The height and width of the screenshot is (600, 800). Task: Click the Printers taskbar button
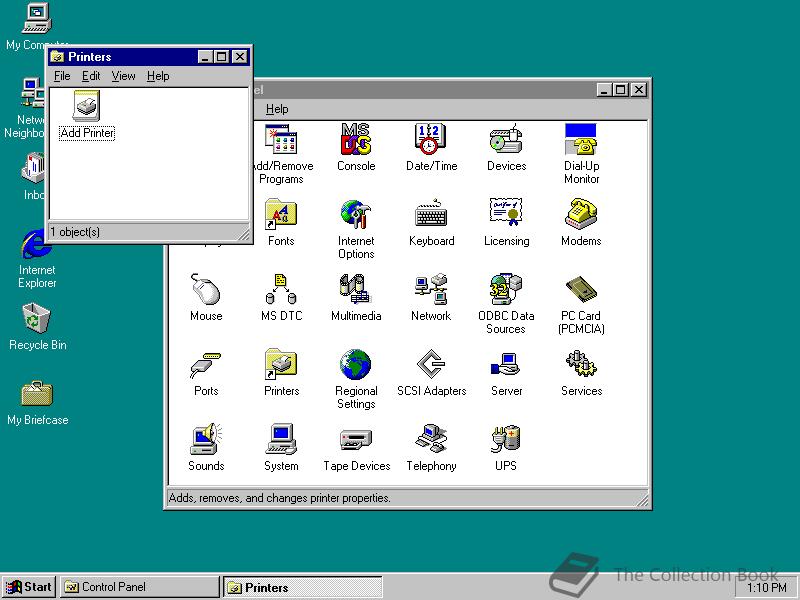tap(303, 587)
